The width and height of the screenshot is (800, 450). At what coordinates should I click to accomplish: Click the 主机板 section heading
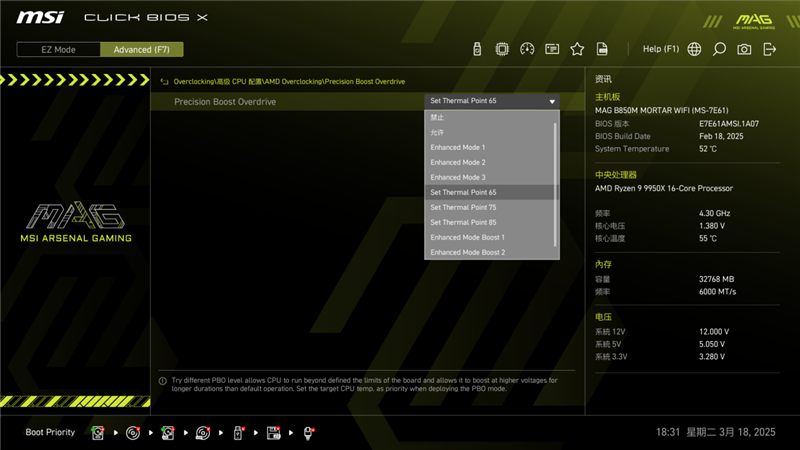click(x=607, y=97)
